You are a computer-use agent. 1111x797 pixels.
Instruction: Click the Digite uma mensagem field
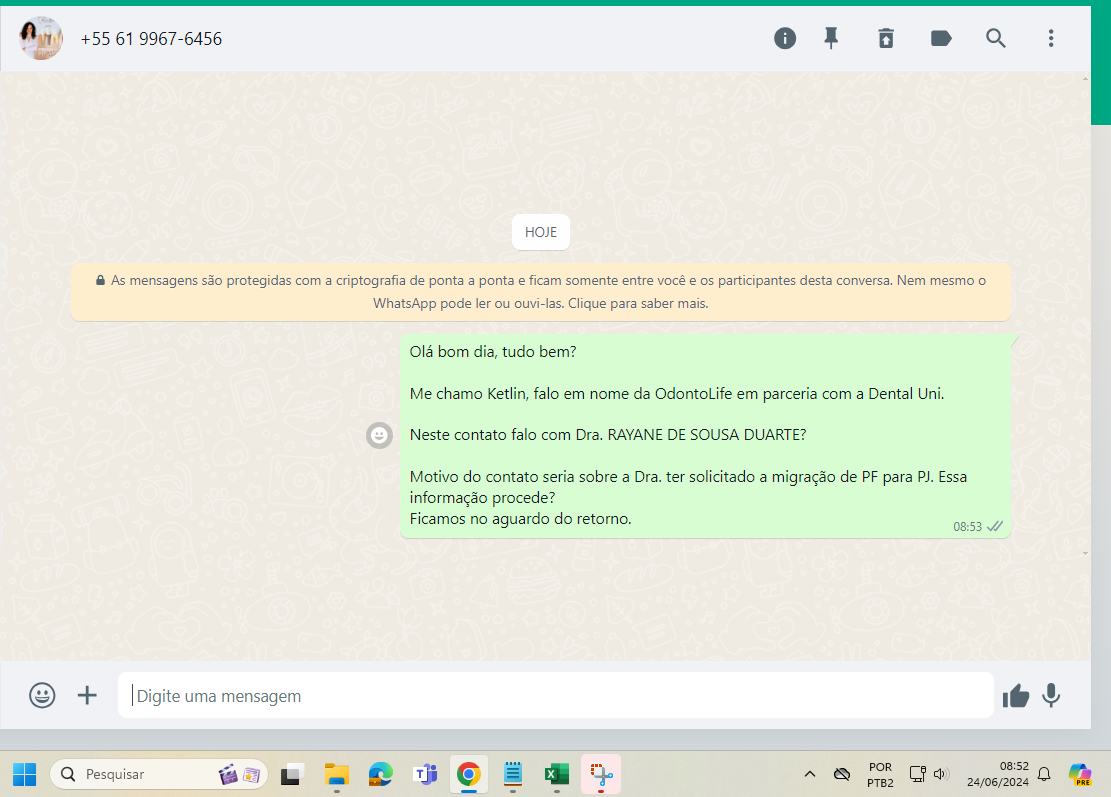click(x=556, y=695)
